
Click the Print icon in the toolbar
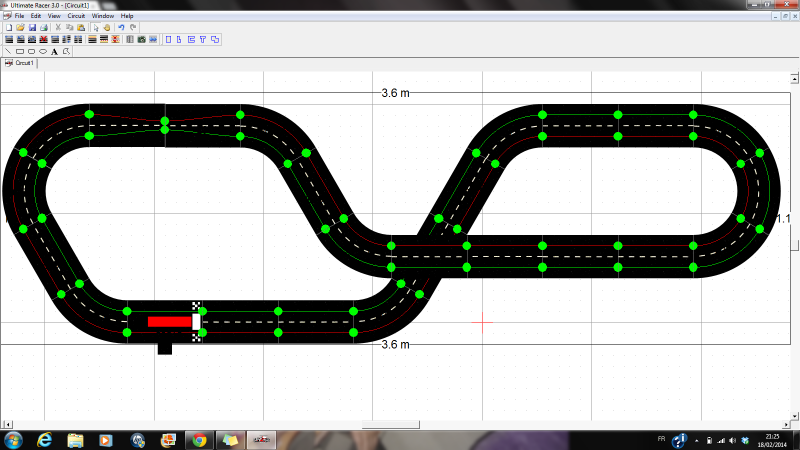pos(42,27)
